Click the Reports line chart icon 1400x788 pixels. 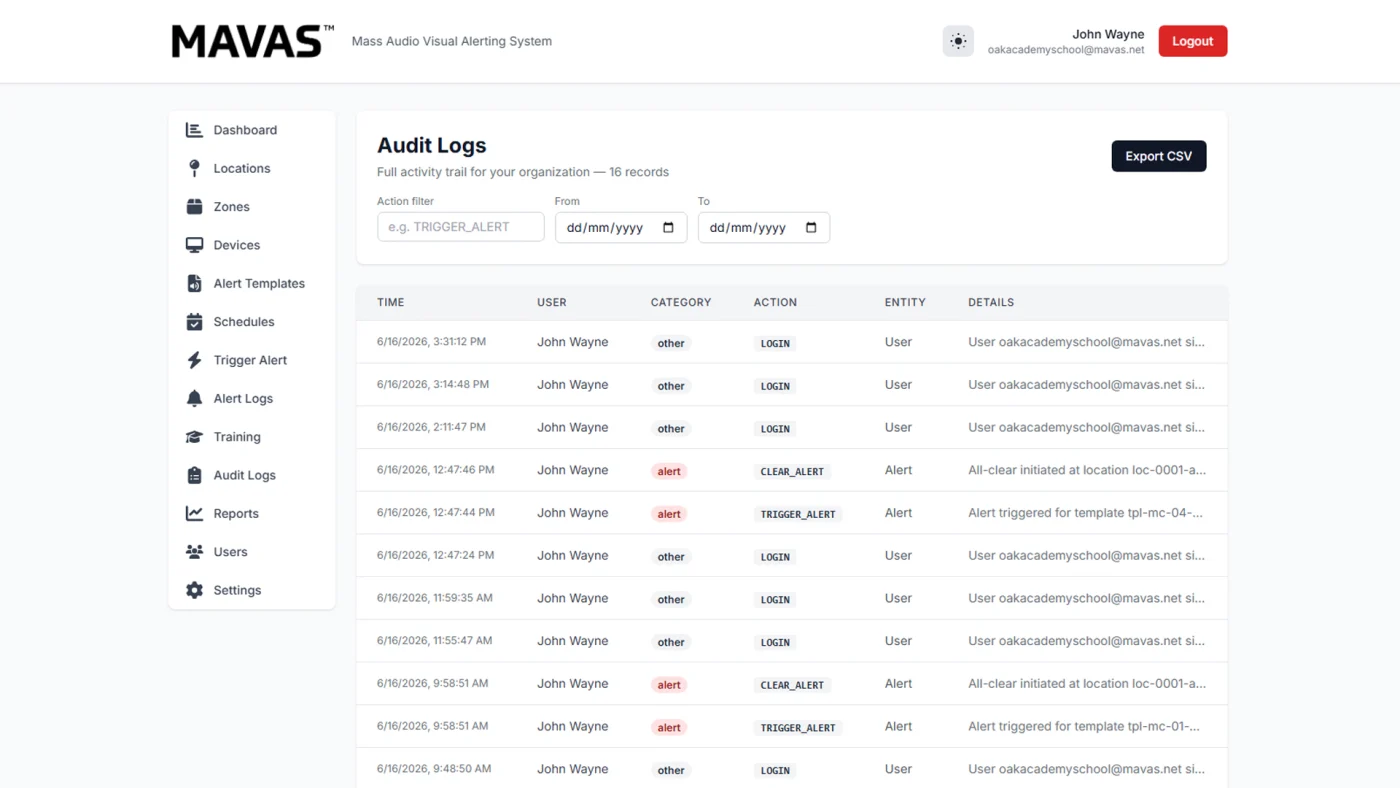pyautogui.click(x=194, y=513)
